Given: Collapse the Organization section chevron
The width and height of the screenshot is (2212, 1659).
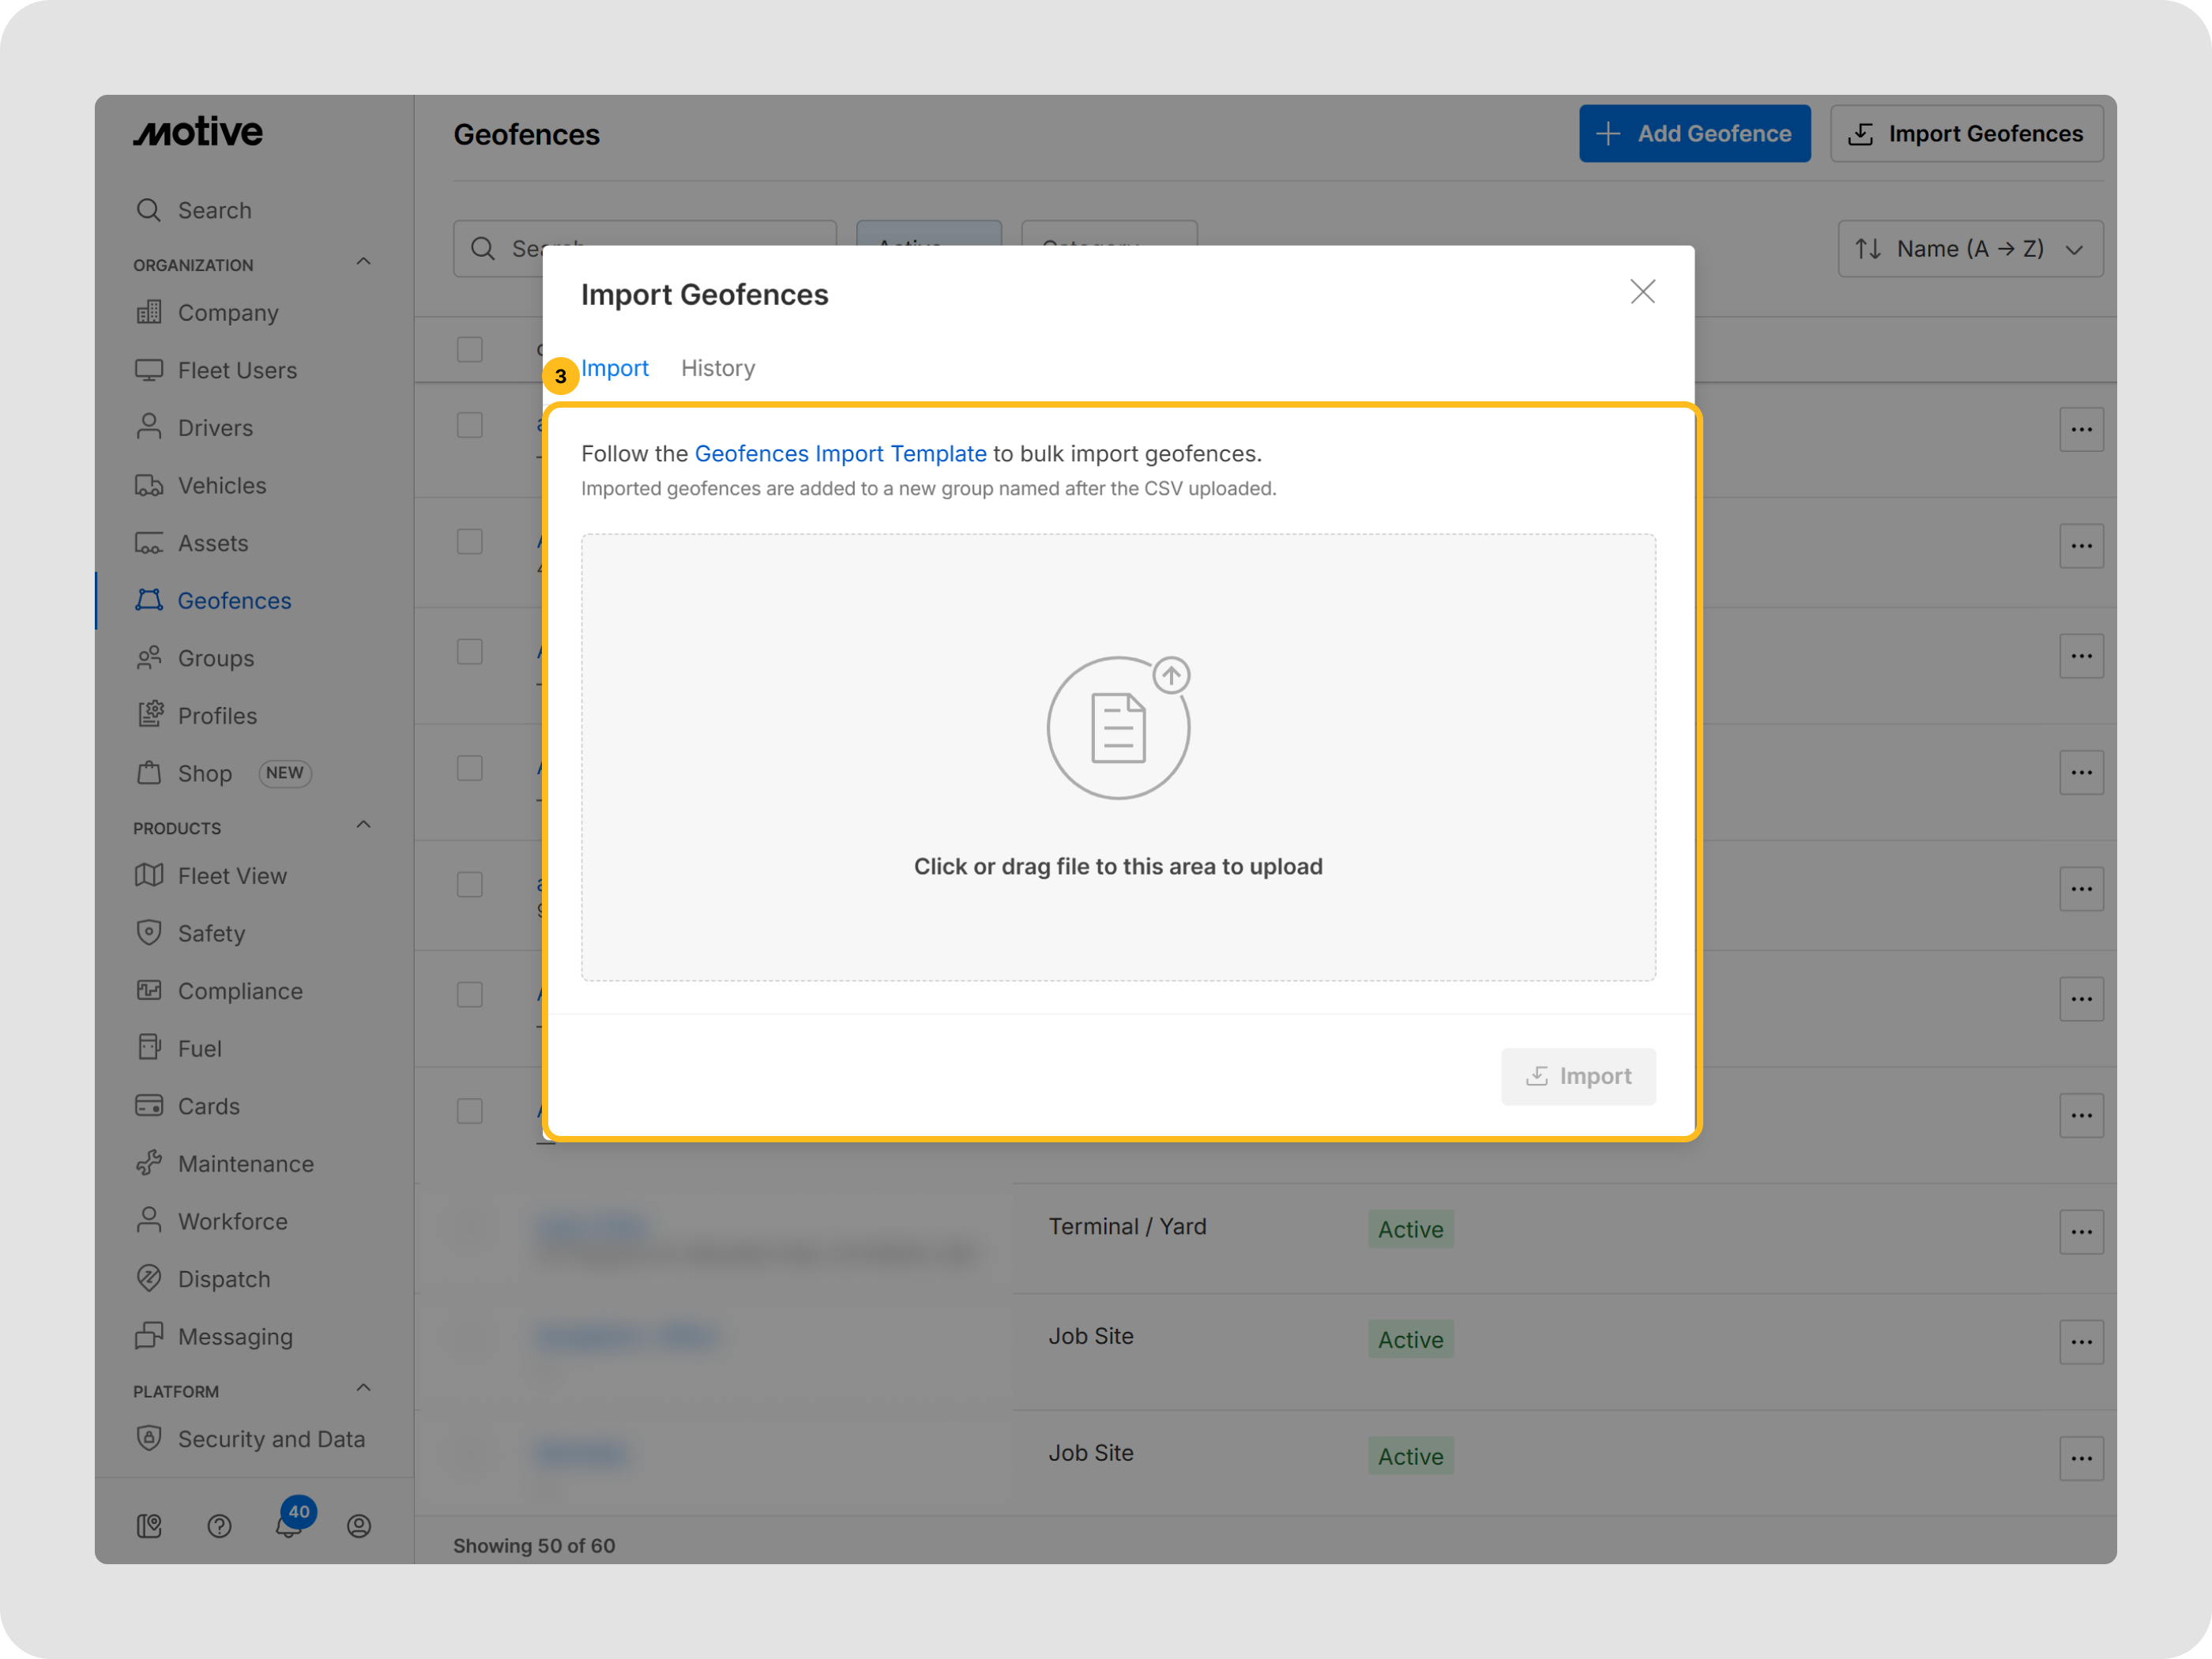Looking at the screenshot, I should tap(364, 262).
